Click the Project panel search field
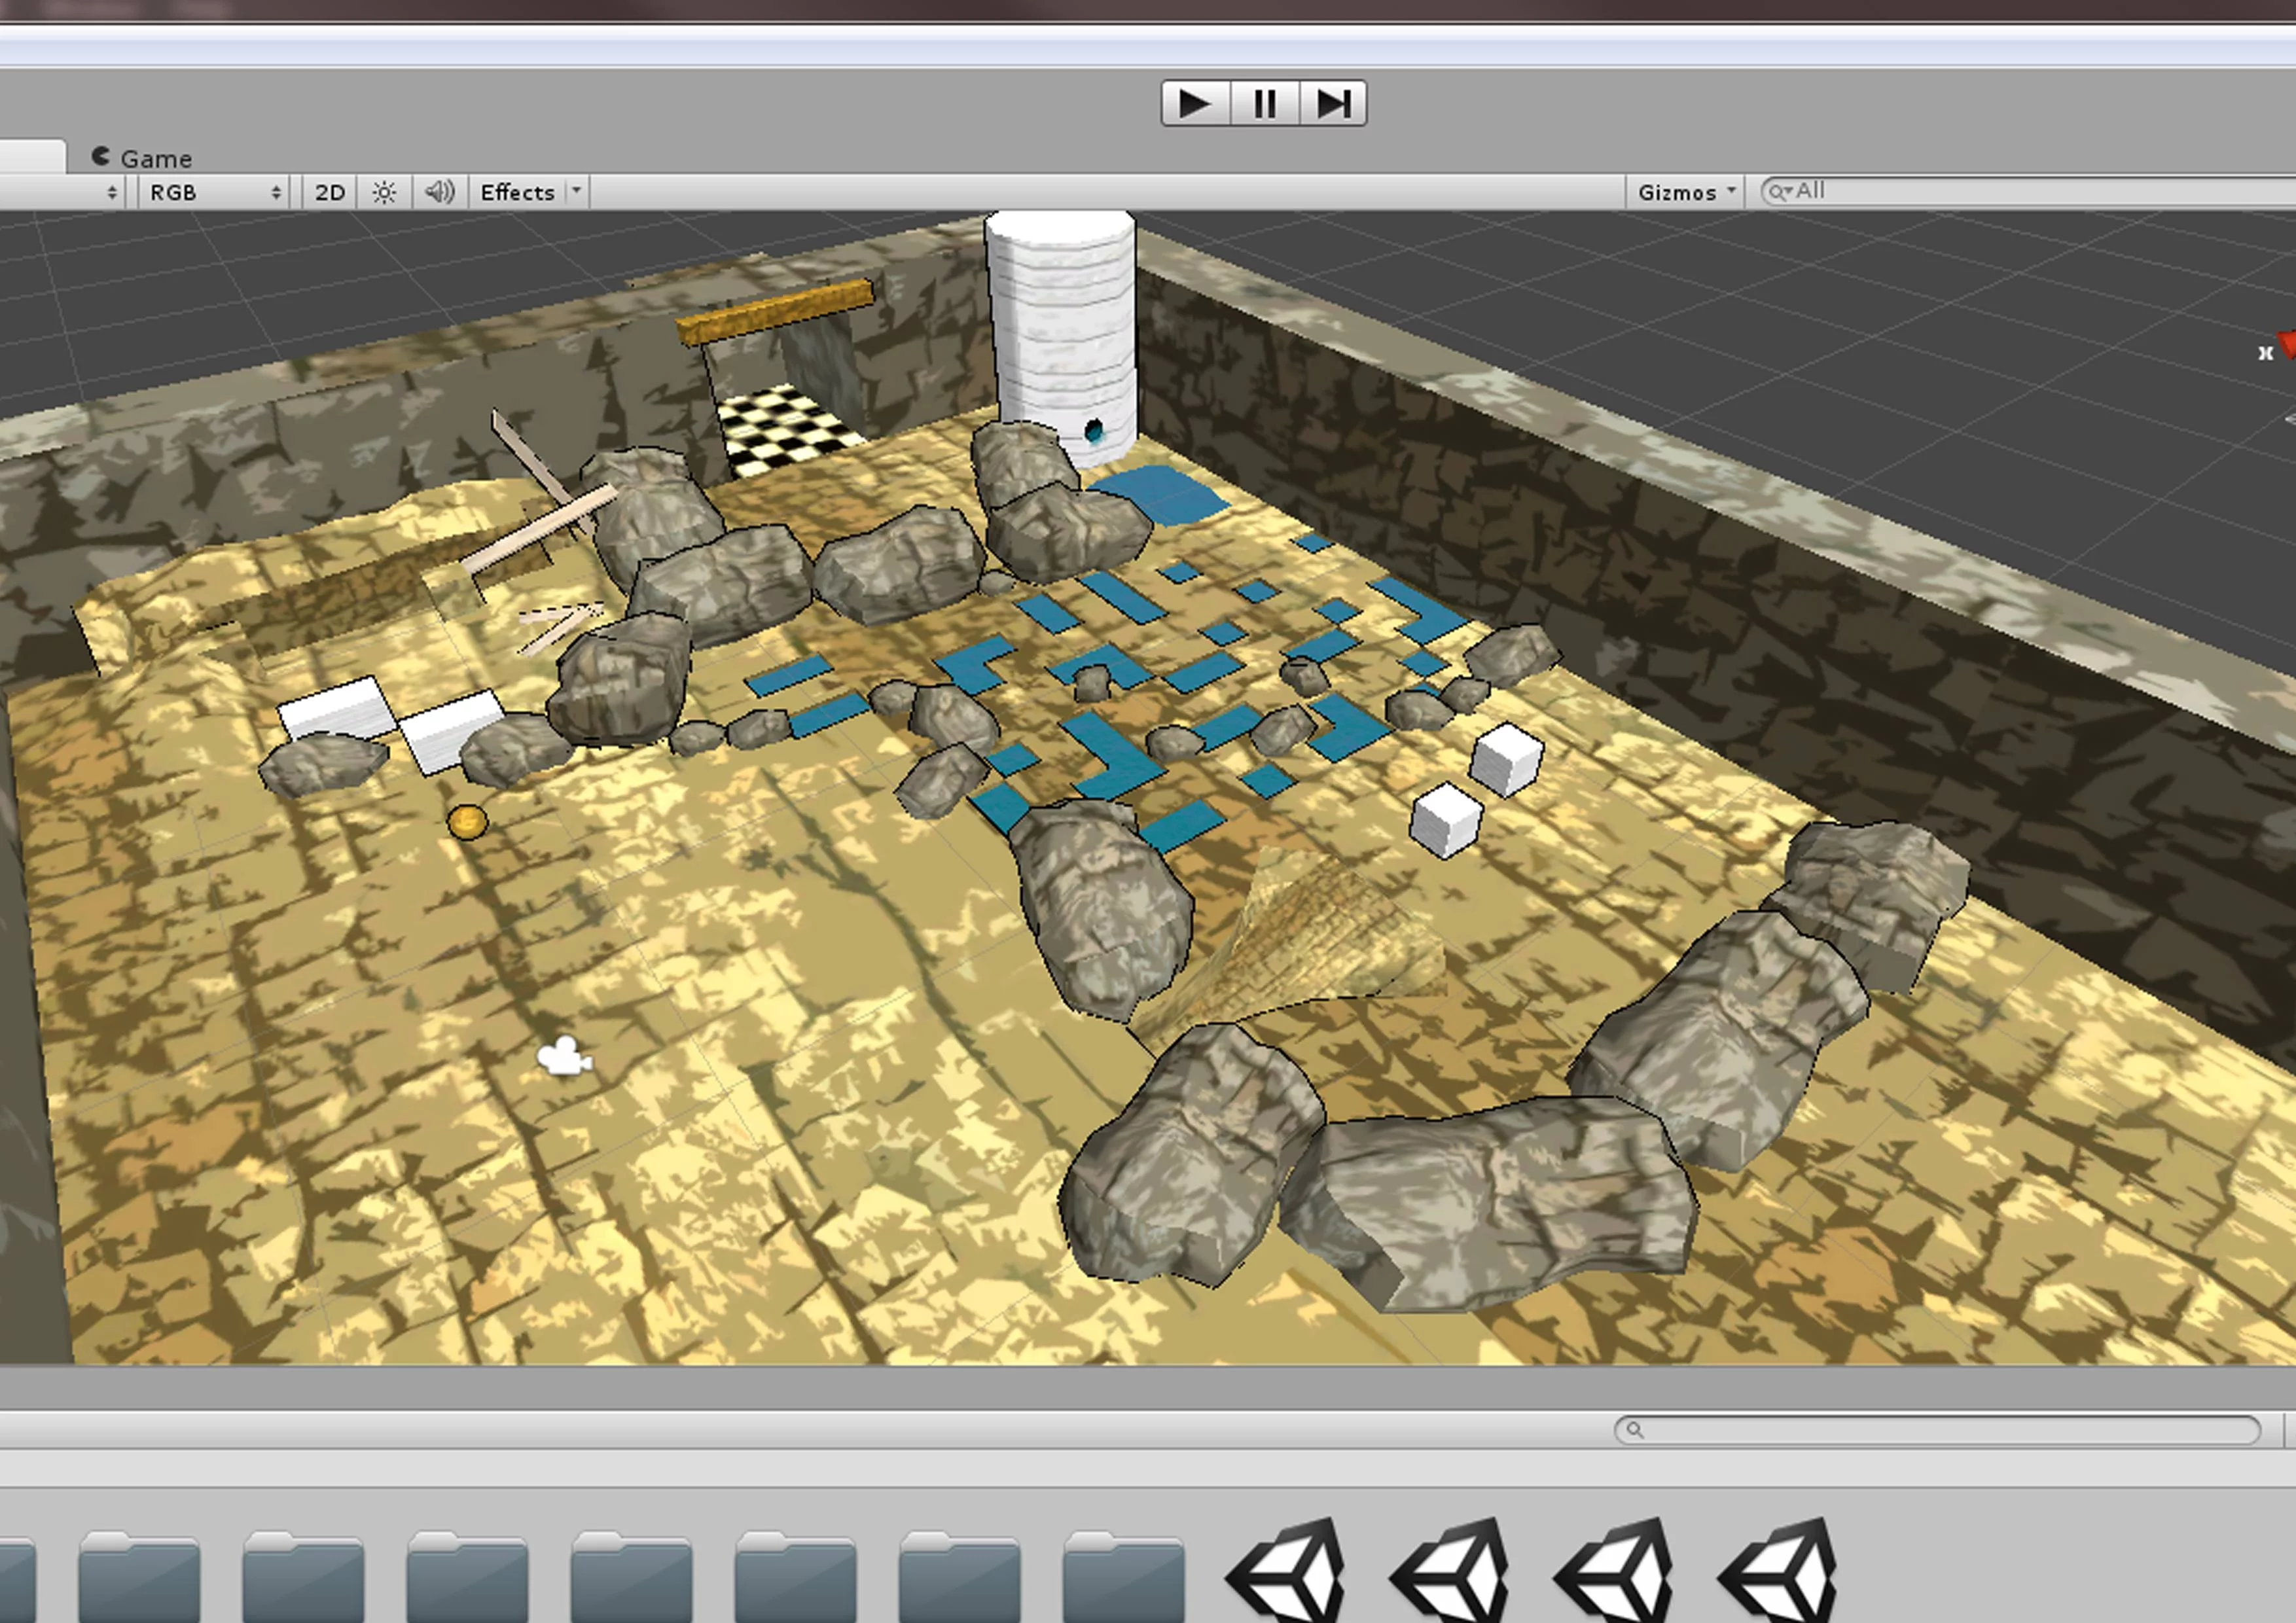Viewport: 2296px width, 1623px height. [1937, 1430]
